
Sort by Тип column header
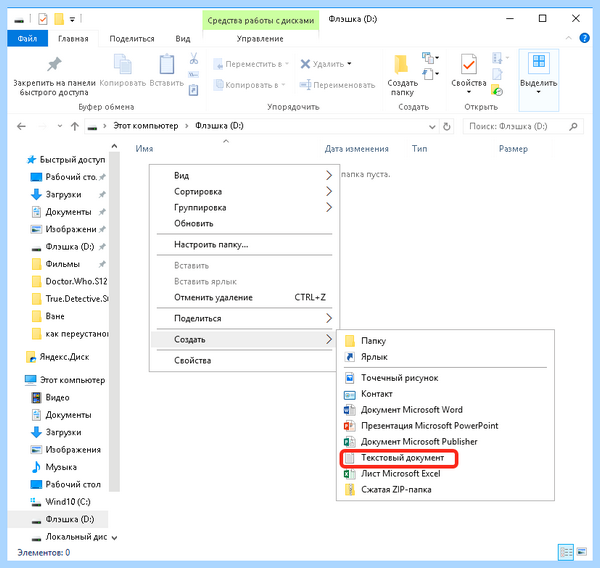(x=419, y=149)
